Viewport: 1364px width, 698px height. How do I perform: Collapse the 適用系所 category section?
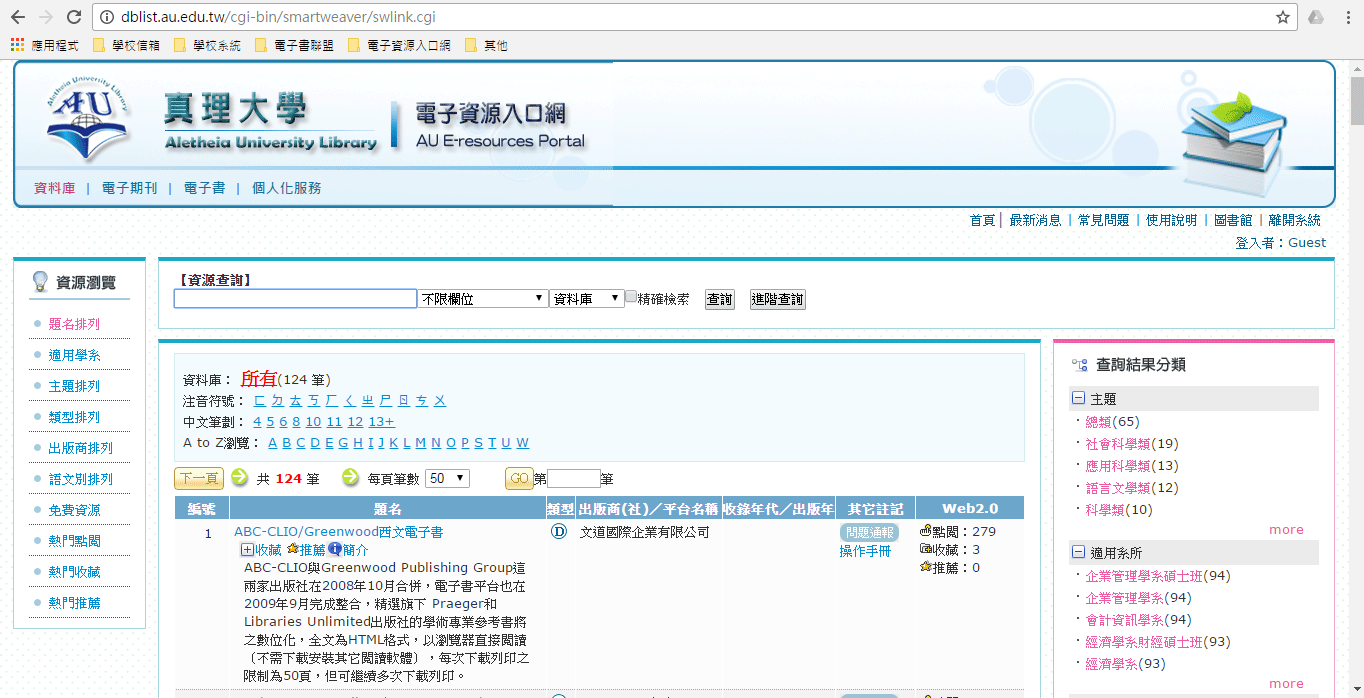pyautogui.click(x=1078, y=552)
